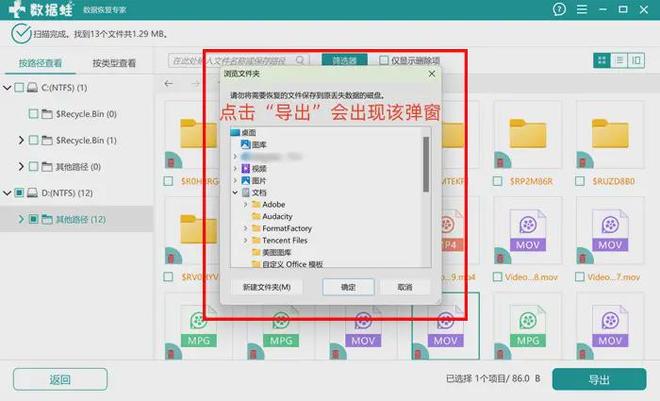This screenshot has width=660, height=401.
Task: Expand the Adobe folder chevron
Action: [245, 204]
